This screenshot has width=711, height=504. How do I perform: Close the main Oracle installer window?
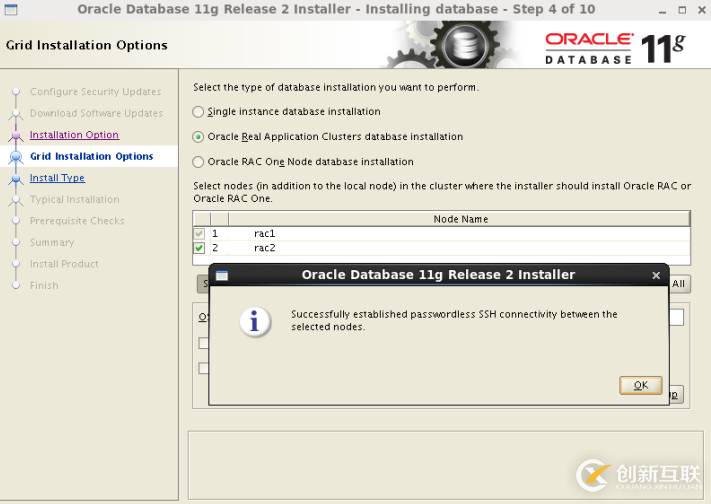coord(701,10)
